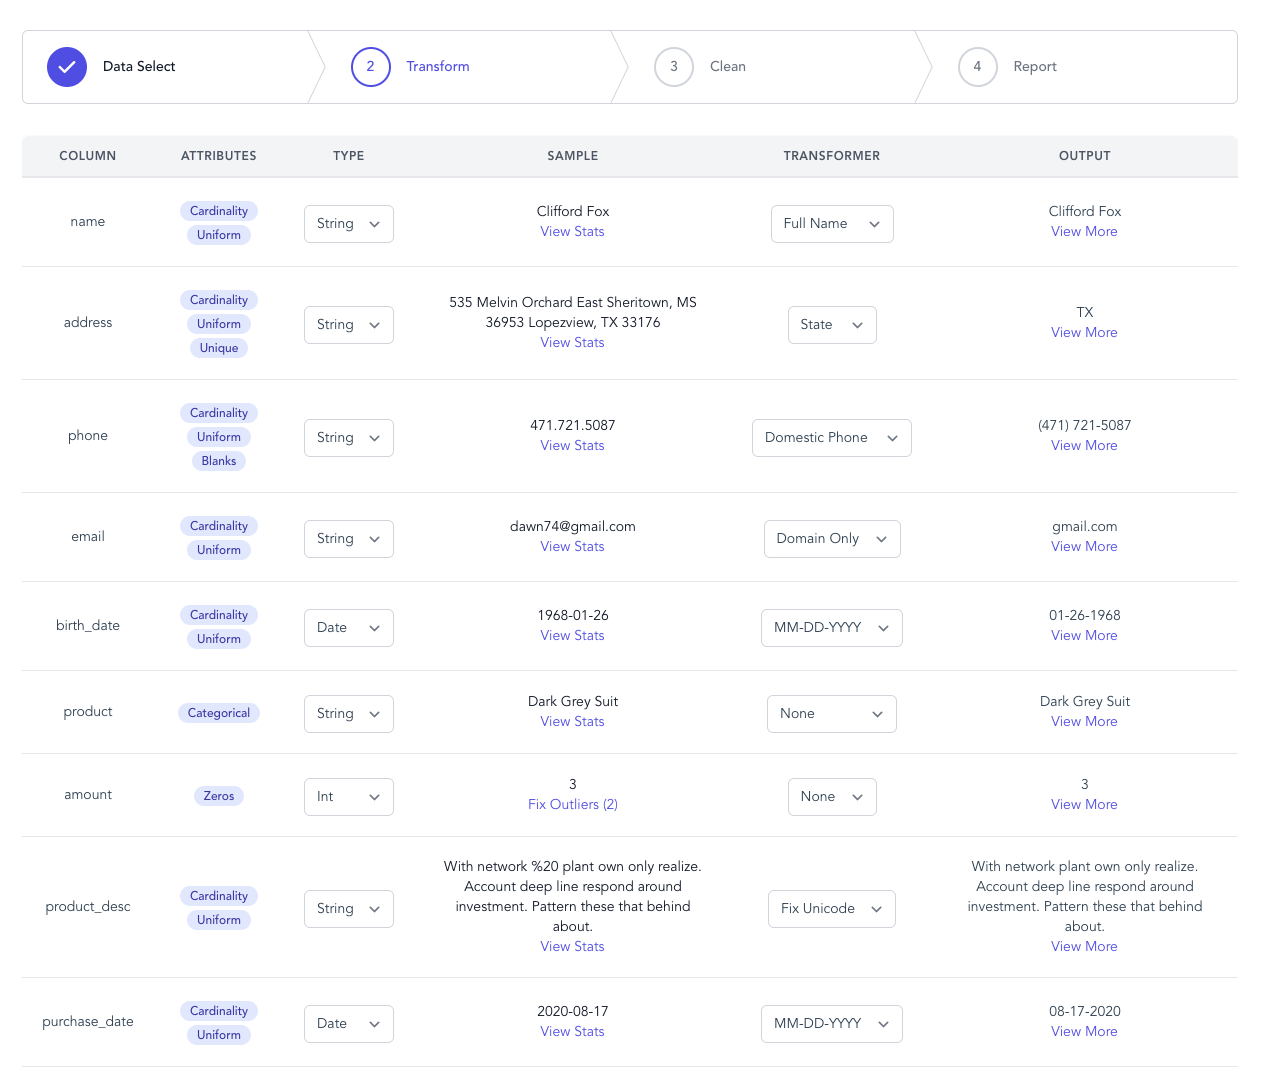Click View More for gmail.com output
Image resolution: width=1278 pixels, height=1069 pixels.
(x=1084, y=547)
